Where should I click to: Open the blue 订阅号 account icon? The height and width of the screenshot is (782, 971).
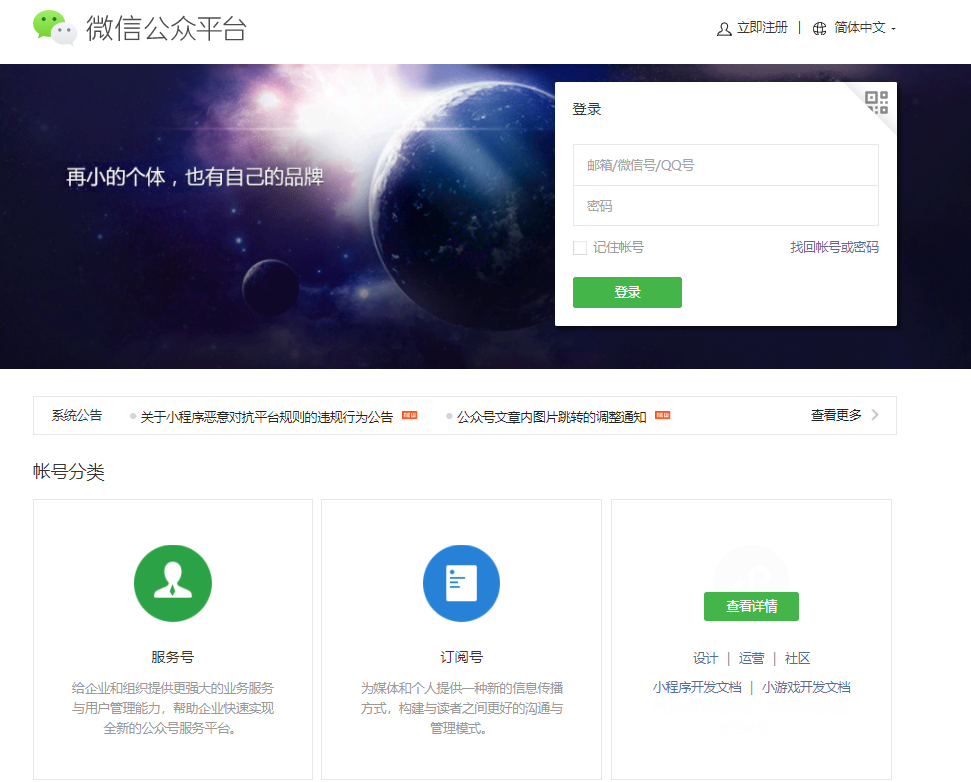461,583
